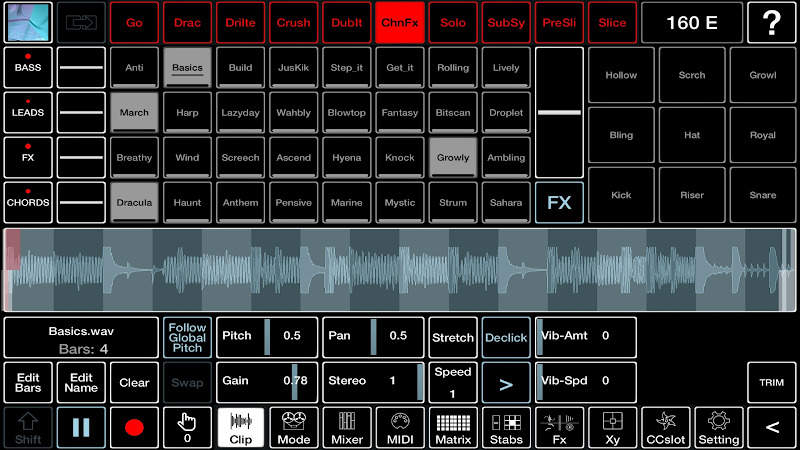The height and width of the screenshot is (450, 800).
Task: Click the Speed value box
Action: coord(453,383)
